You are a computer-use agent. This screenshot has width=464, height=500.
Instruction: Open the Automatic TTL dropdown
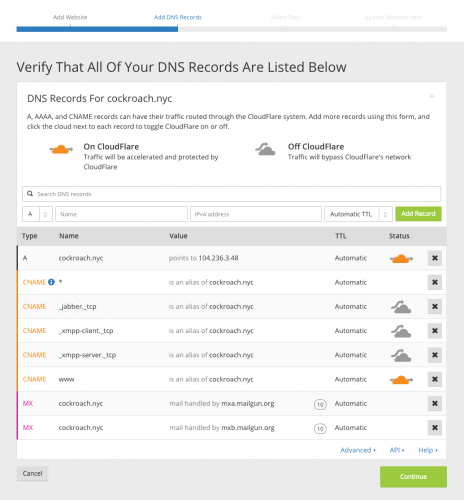(x=358, y=214)
